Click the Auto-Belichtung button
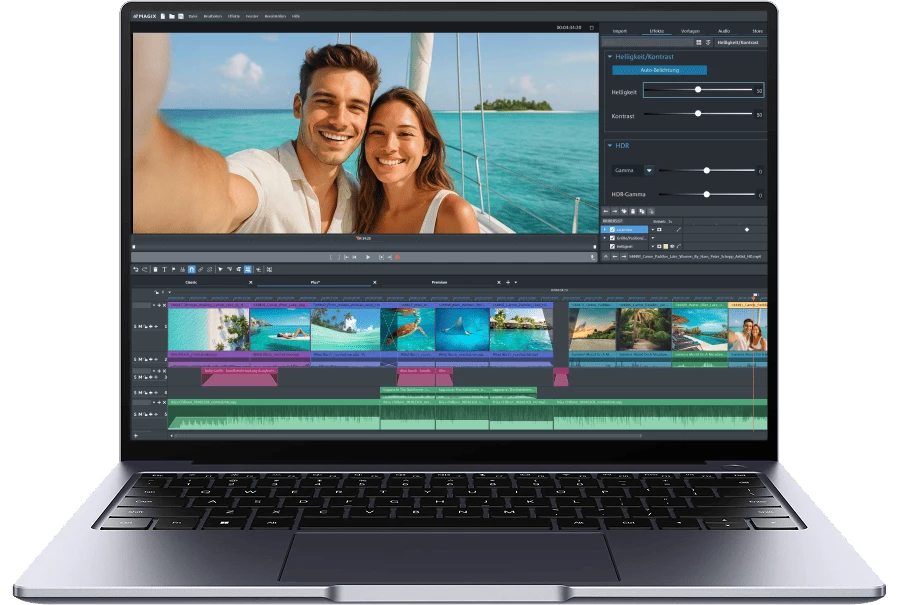 click(659, 70)
